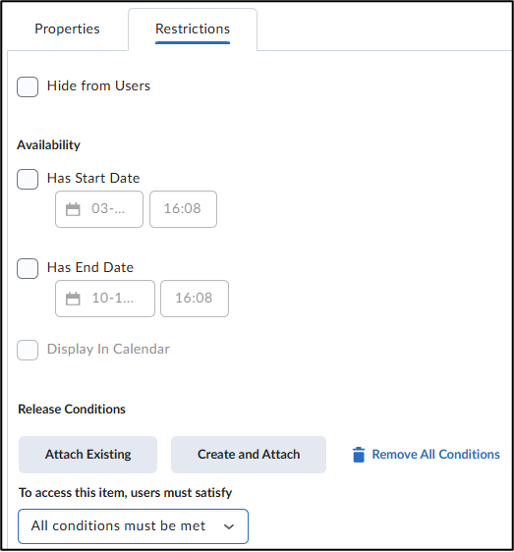Screen dimensions: 514x552
Task: Tick the Hide from Users checkbox
Action: (x=27, y=87)
